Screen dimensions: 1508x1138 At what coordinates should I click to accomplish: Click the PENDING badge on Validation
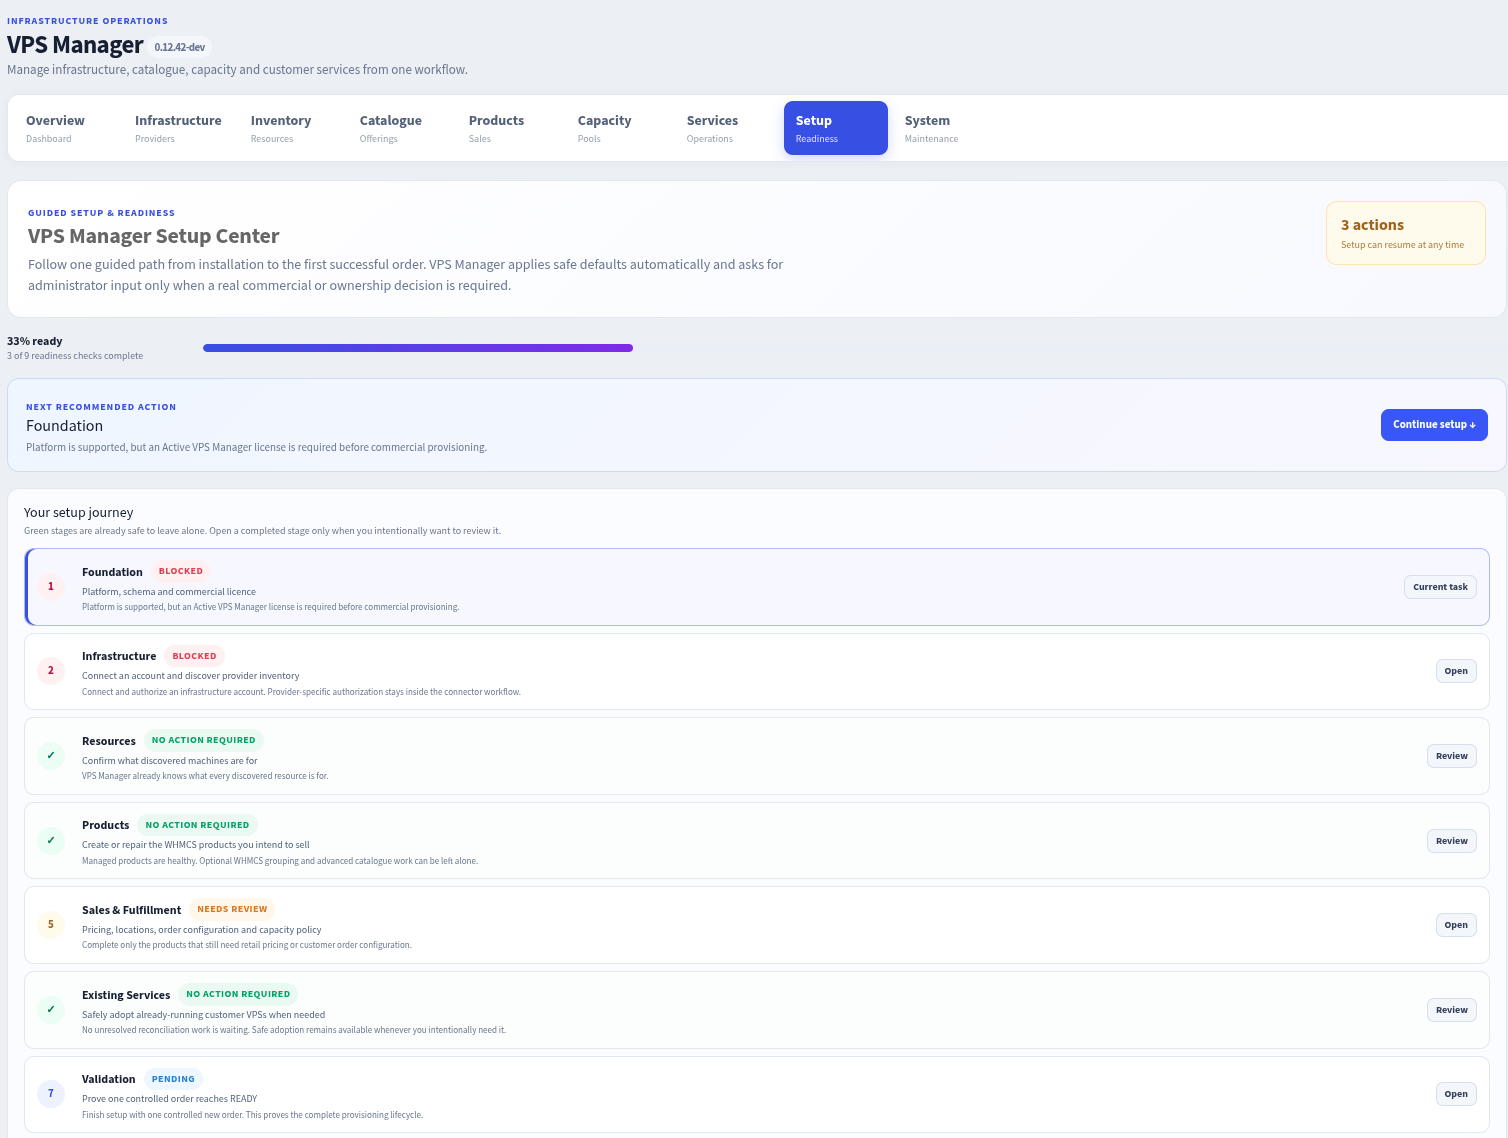pyautogui.click(x=173, y=1079)
